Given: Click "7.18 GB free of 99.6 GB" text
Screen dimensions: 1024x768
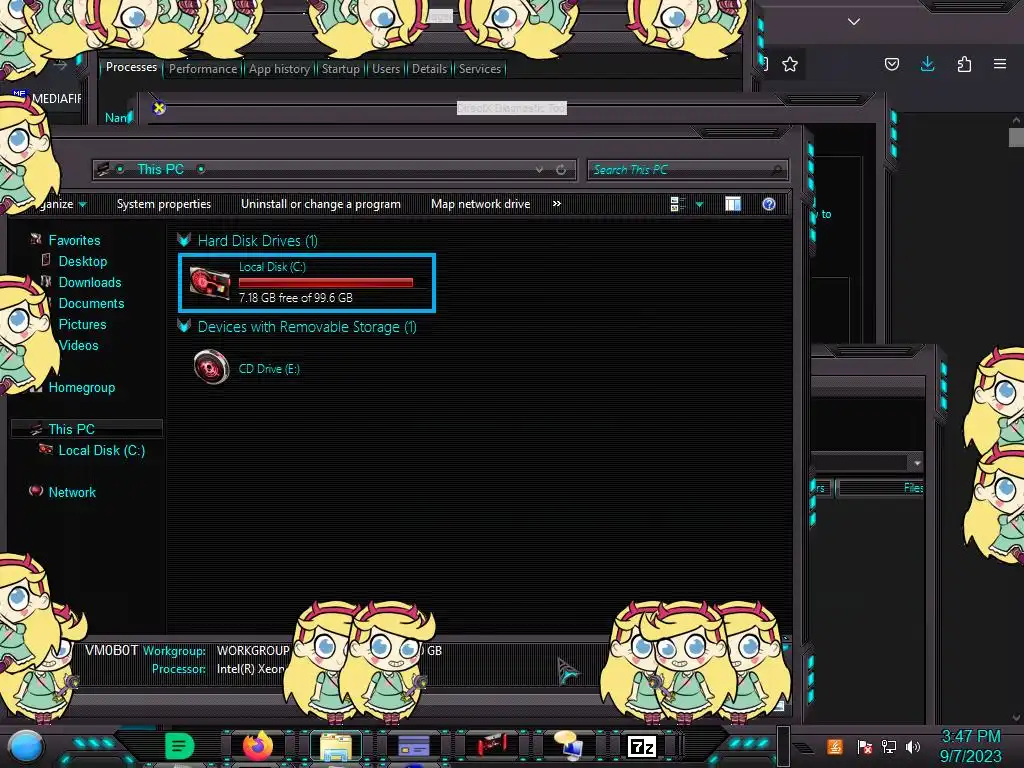Looking at the screenshot, I should [295, 298].
